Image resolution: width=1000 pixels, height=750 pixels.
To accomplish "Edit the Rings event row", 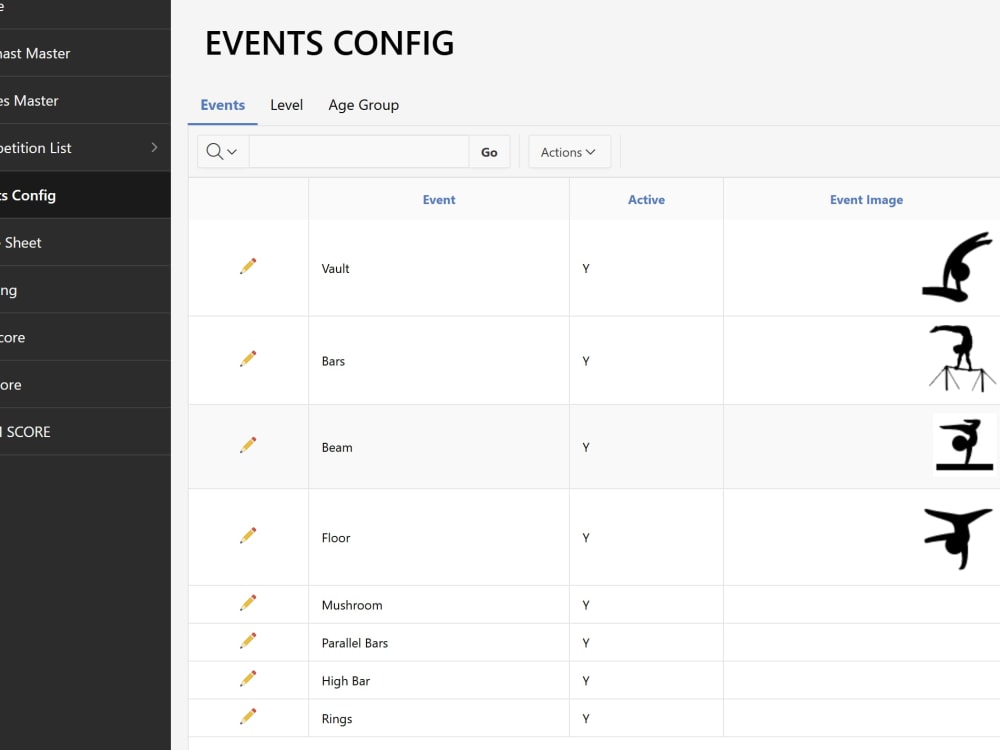I will coord(248,717).
